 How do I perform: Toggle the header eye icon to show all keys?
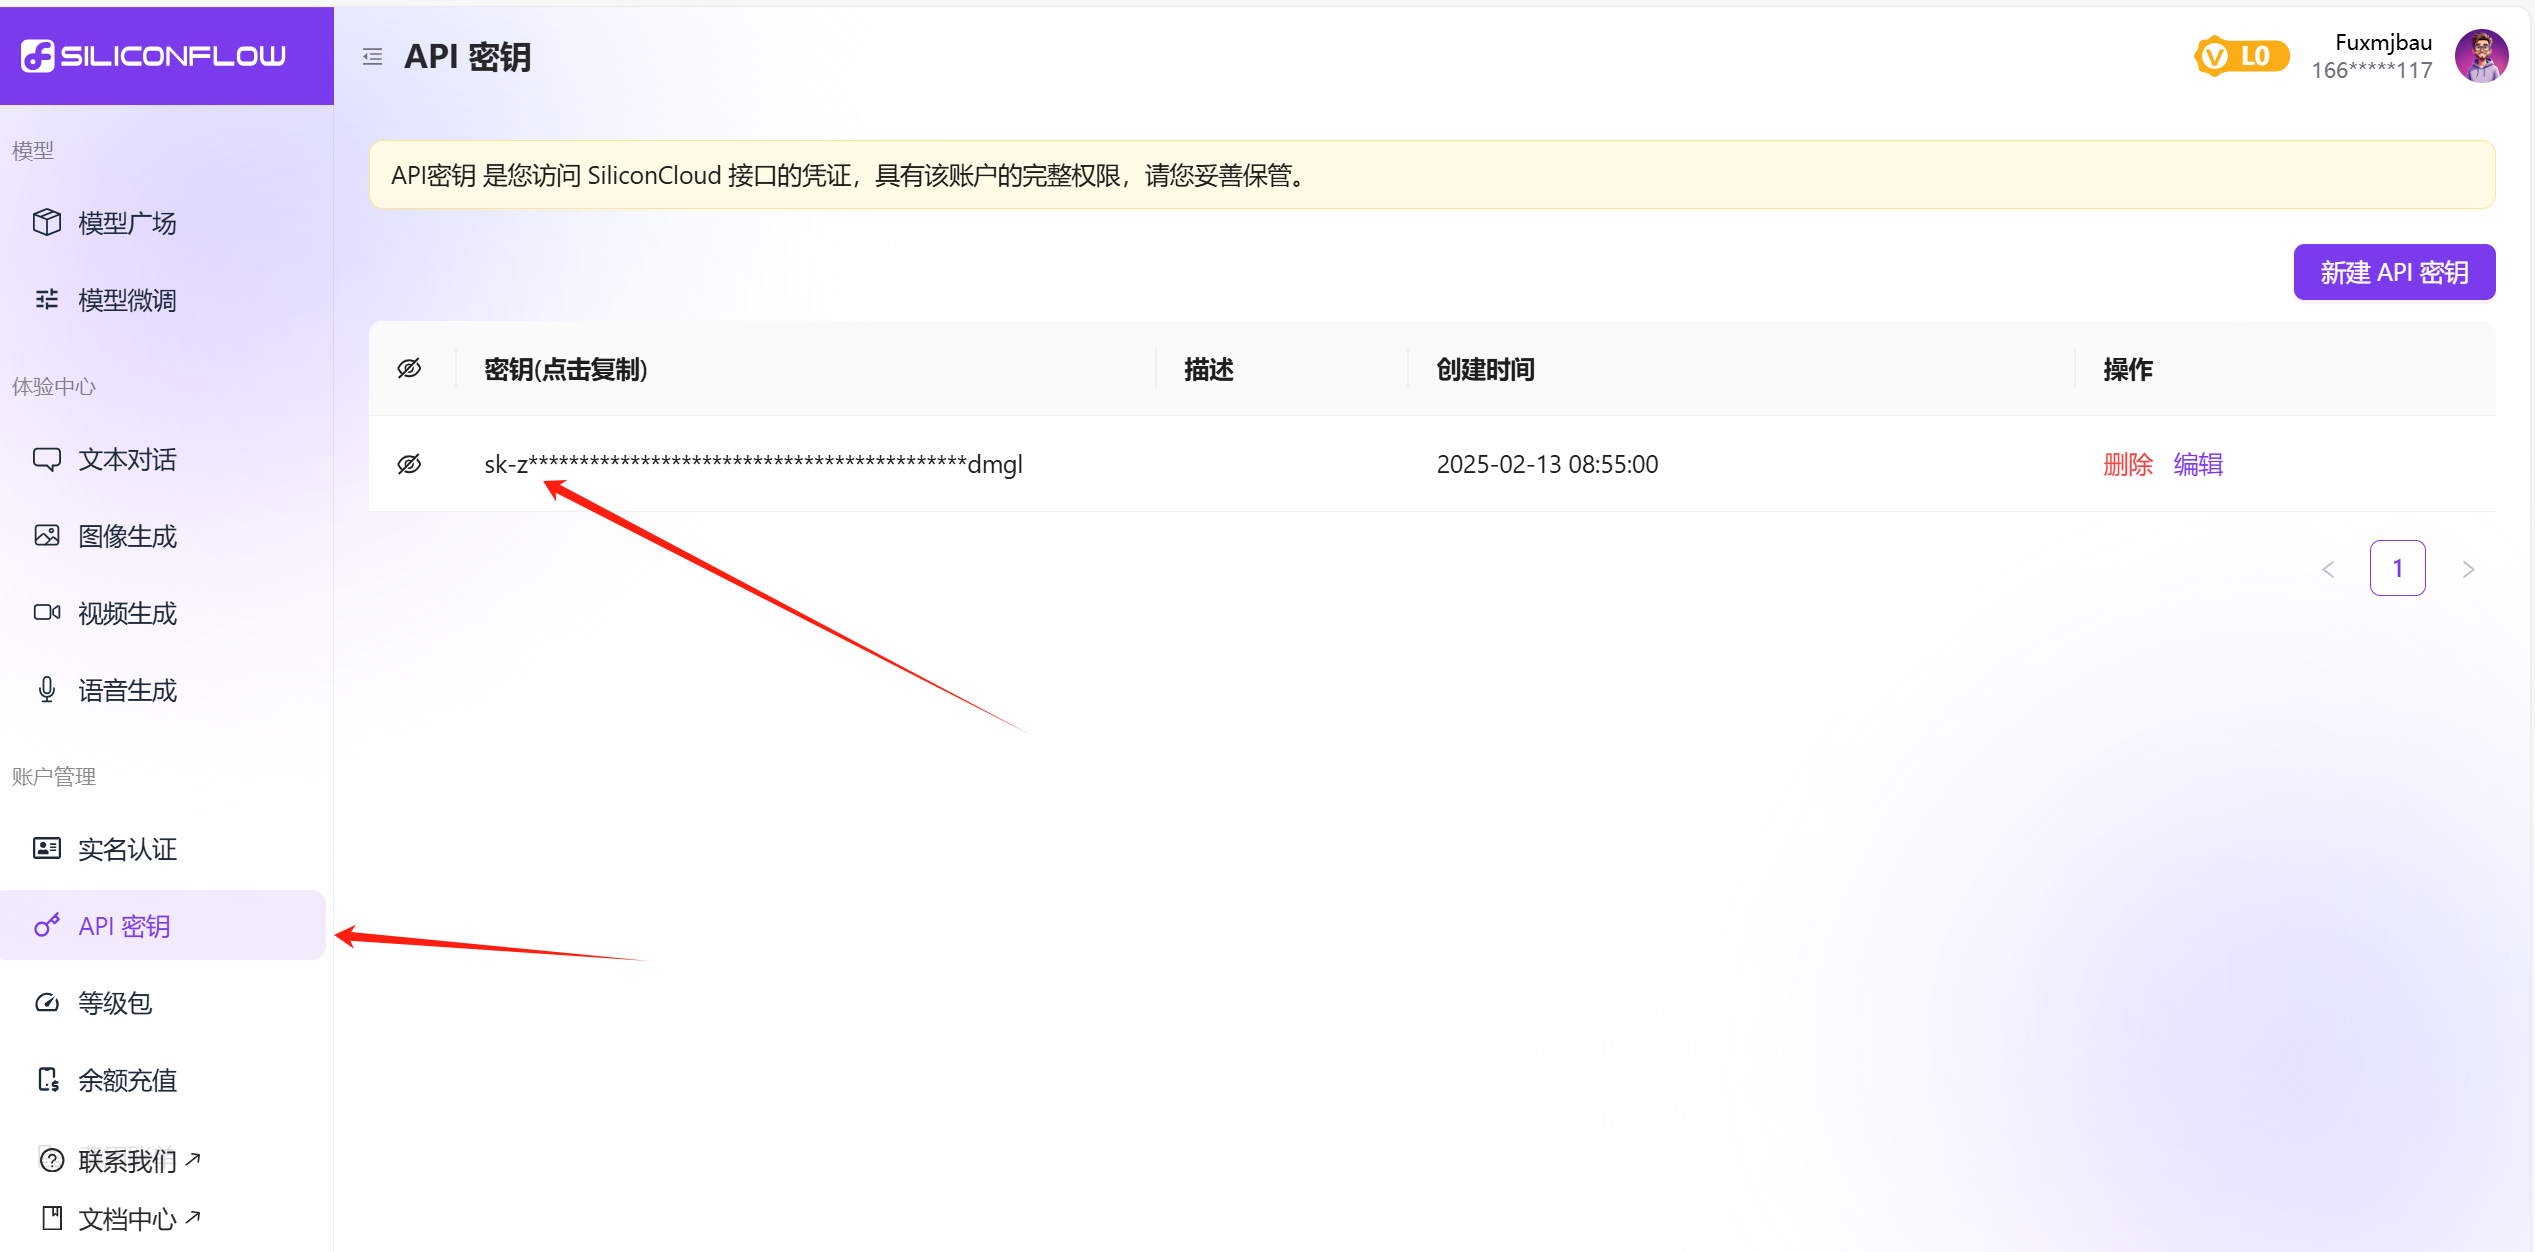tap(409, 369)
